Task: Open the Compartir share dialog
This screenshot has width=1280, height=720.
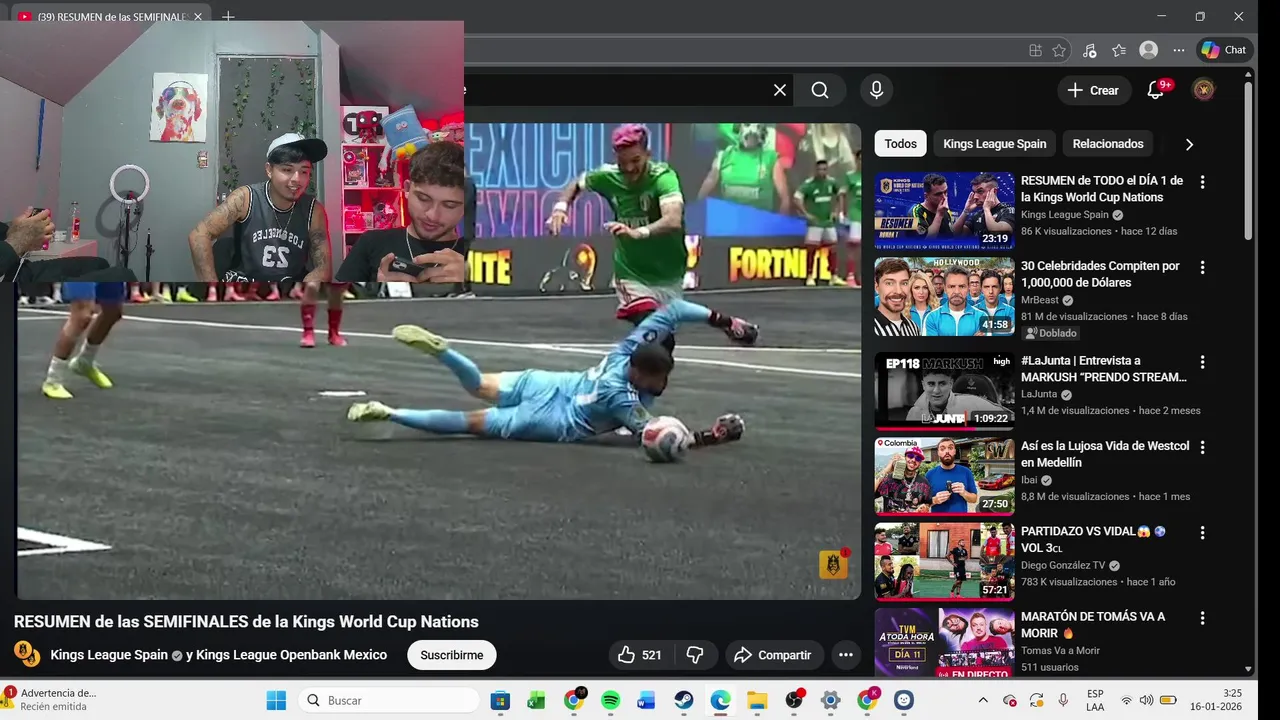Action: tap(774, 655)
